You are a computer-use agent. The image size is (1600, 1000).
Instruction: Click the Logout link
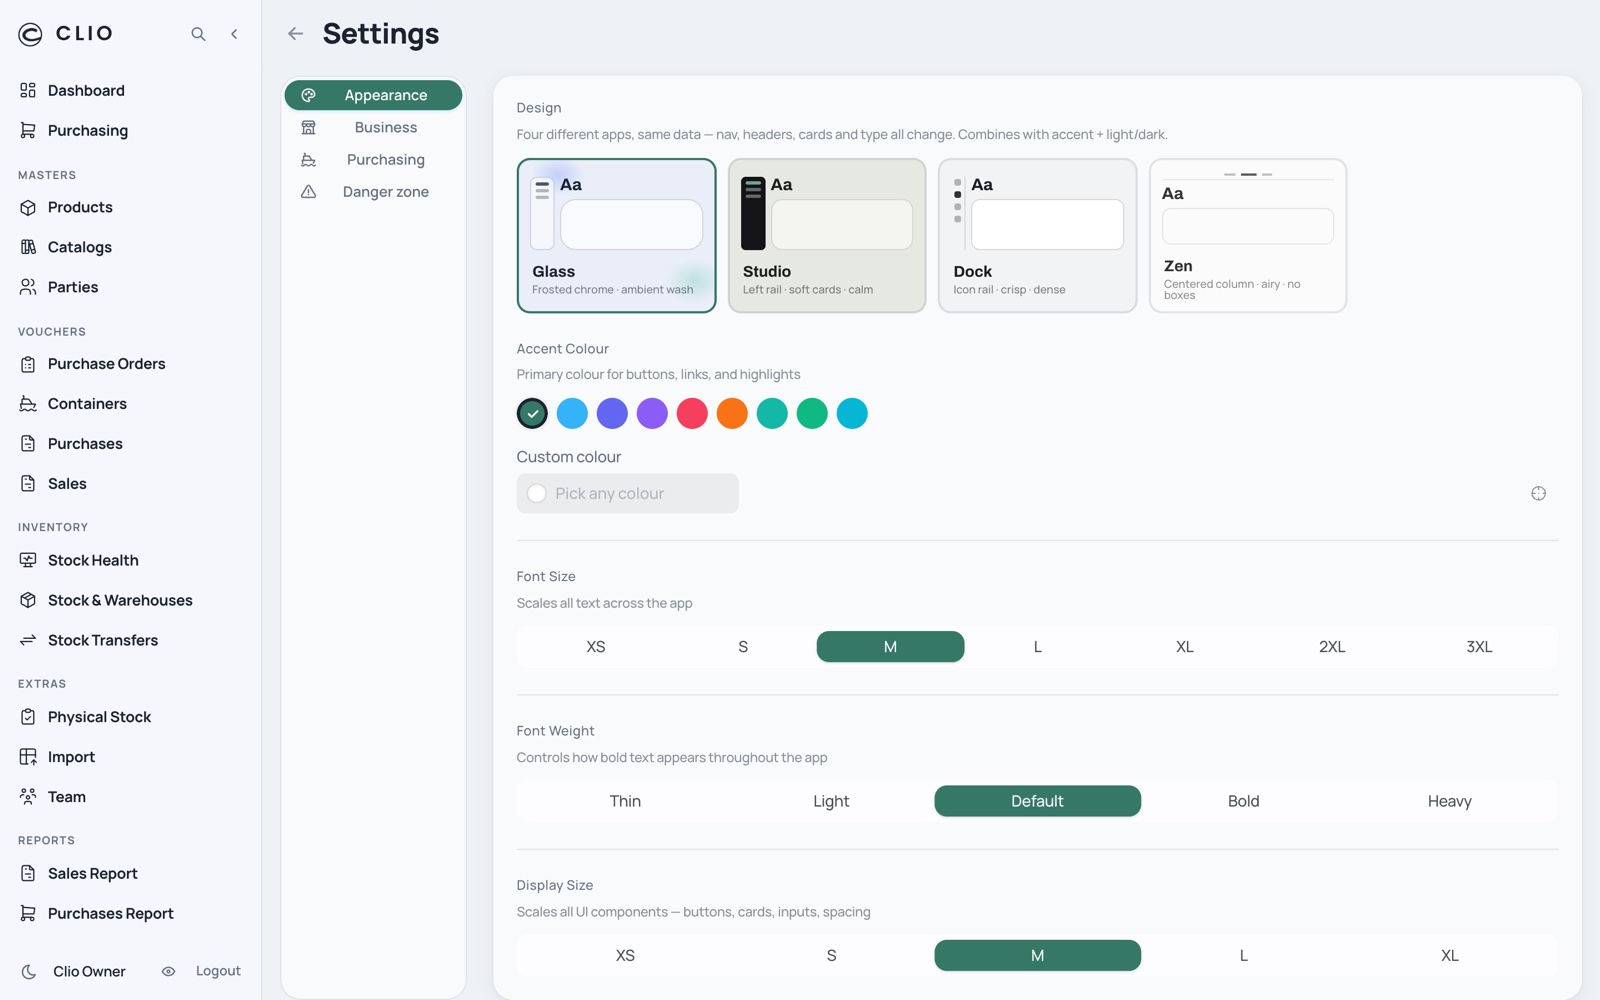(218, 971)
